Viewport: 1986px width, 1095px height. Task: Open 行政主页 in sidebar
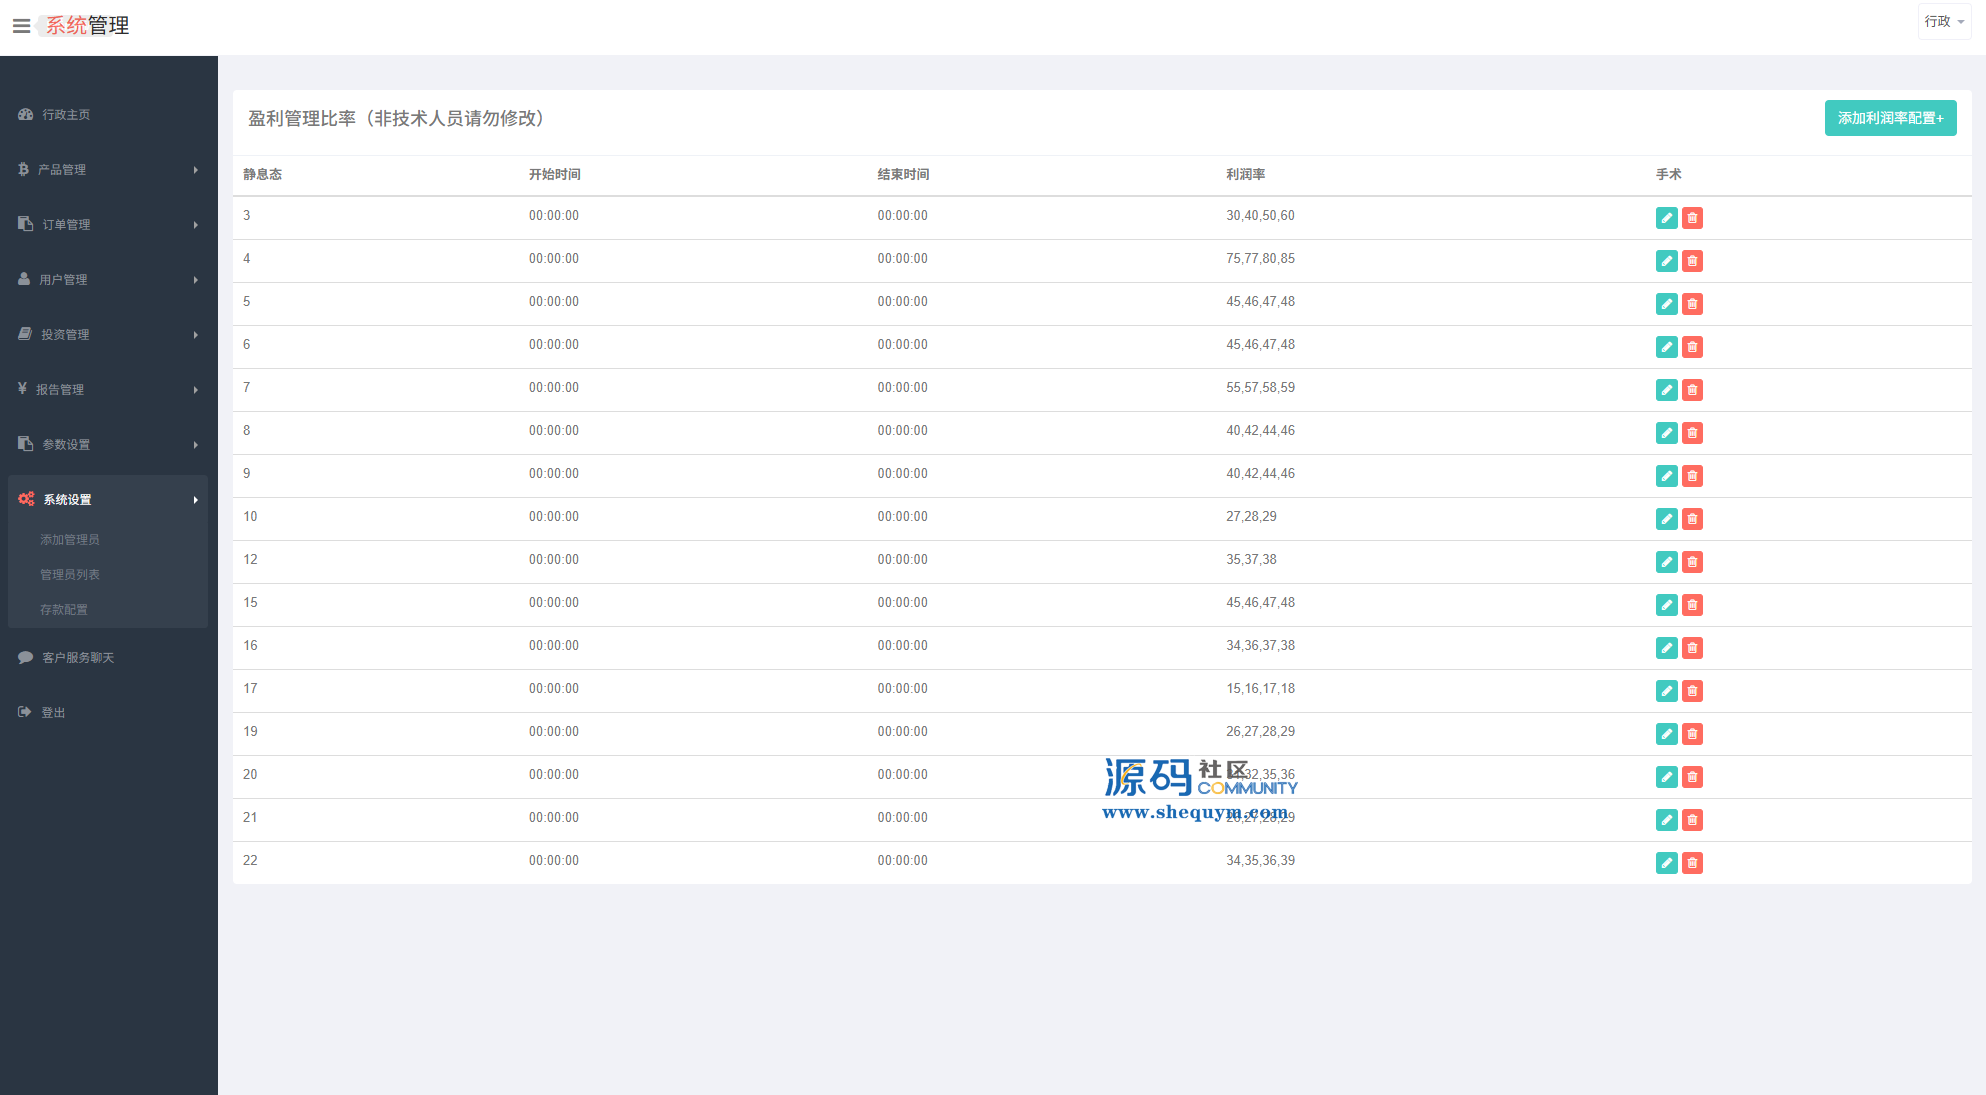click(x=66, y=115)
